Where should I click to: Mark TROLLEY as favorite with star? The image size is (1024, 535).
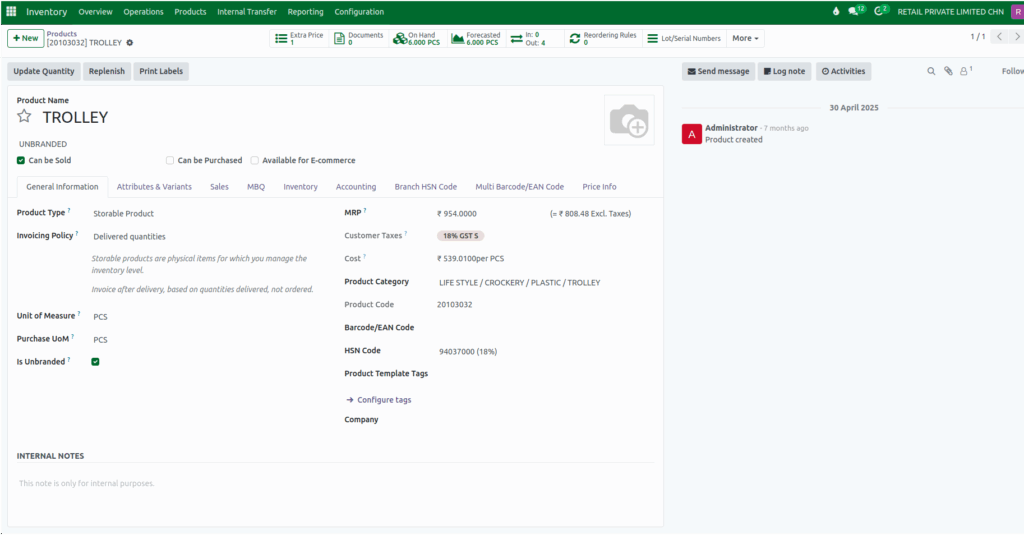coord(24,116)
